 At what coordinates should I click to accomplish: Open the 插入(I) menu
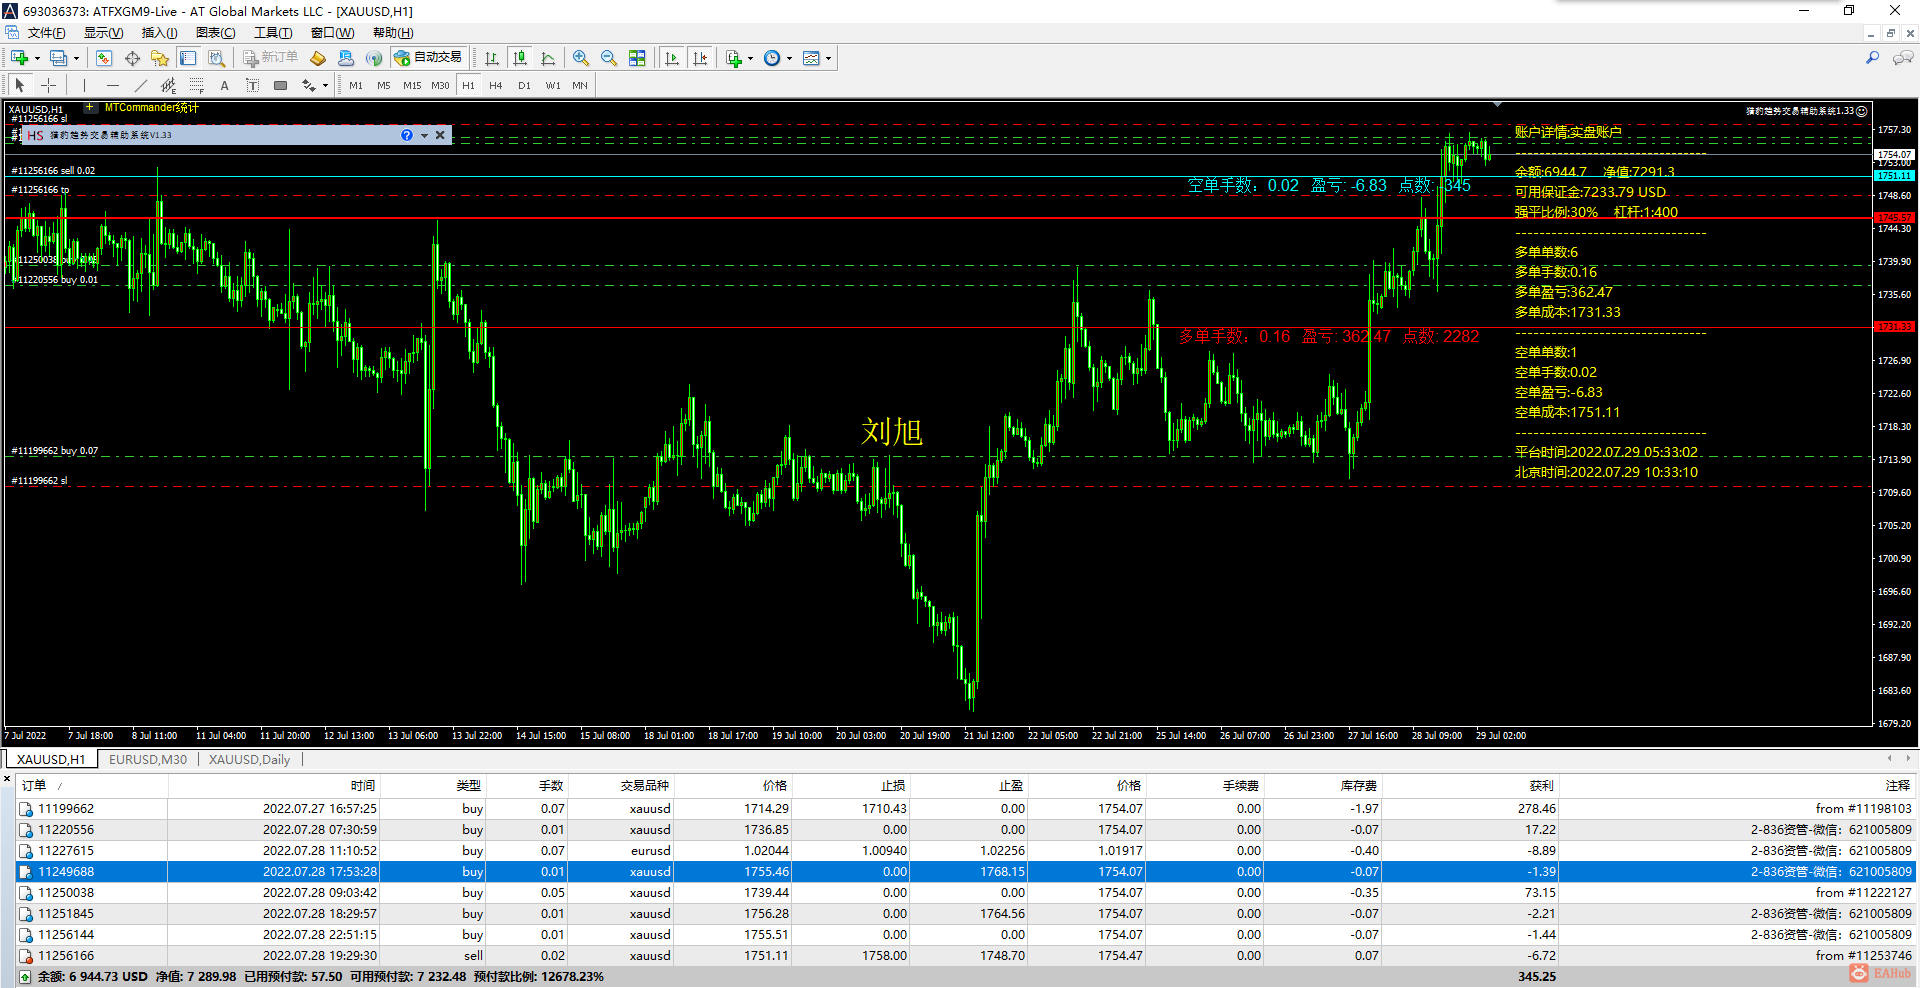(x=159, y=33)
